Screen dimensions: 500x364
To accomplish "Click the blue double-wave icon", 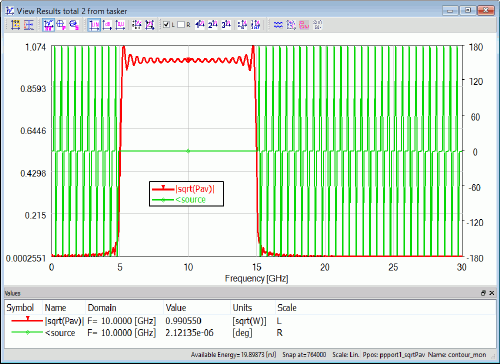I will 278,25.
